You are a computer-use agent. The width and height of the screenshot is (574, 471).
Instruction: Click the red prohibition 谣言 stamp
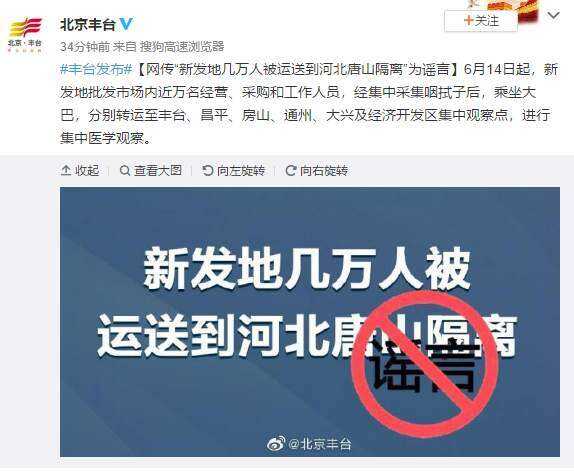pos(425,363)
